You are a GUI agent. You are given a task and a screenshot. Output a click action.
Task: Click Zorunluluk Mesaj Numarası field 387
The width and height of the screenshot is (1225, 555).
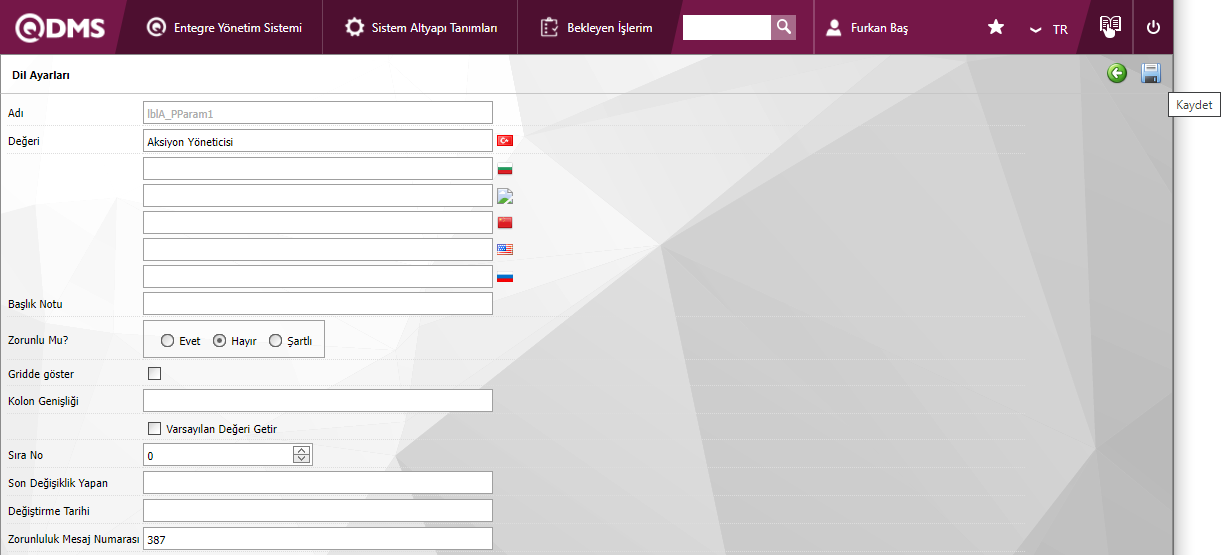[x=318, y=539]
